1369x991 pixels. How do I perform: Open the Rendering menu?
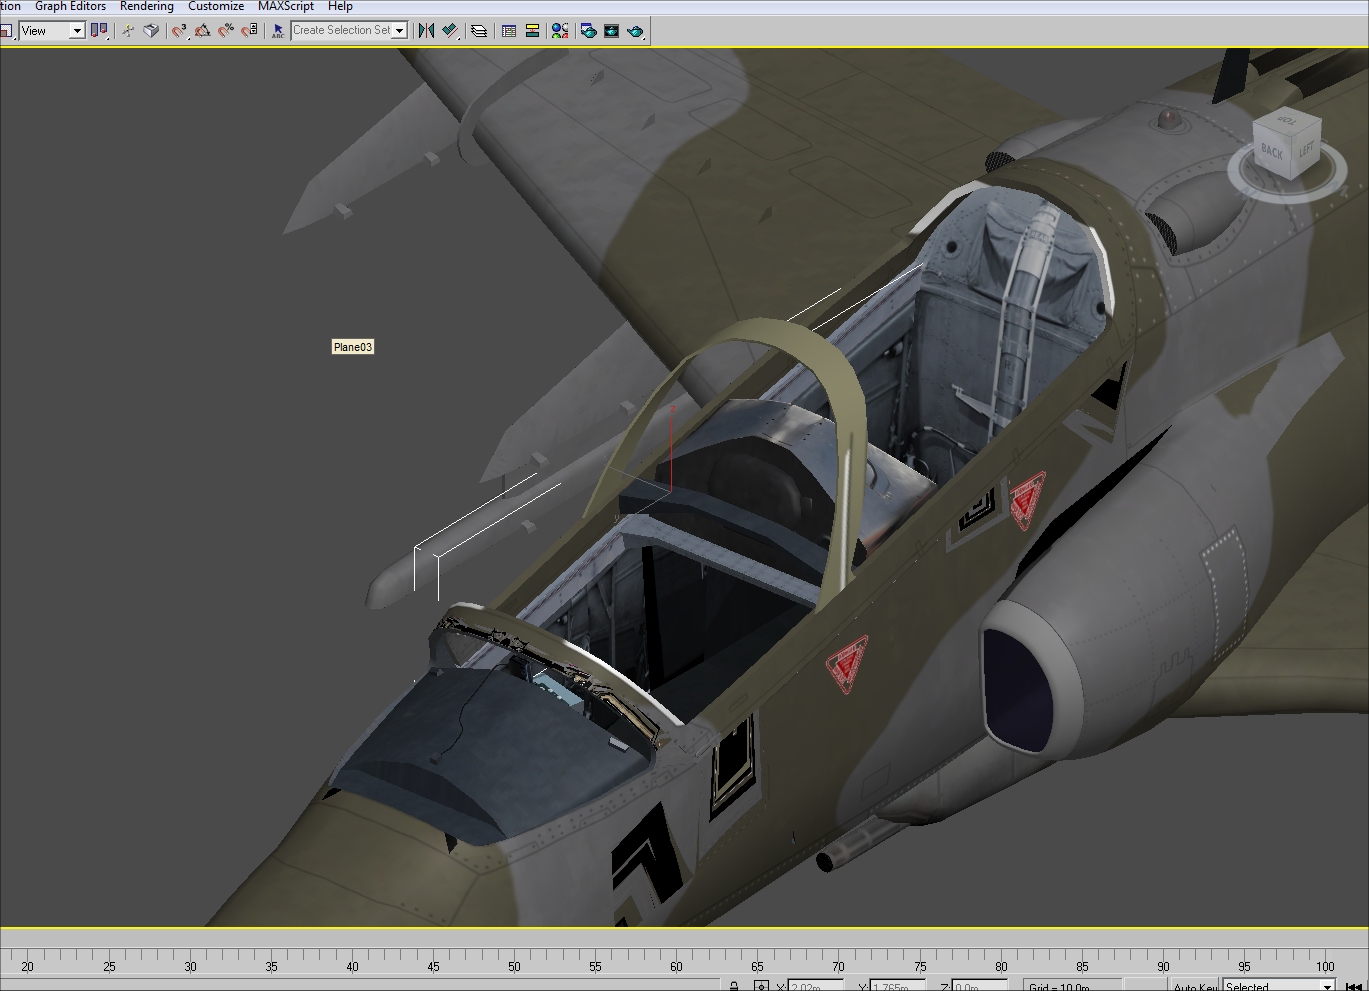point(147,6)
